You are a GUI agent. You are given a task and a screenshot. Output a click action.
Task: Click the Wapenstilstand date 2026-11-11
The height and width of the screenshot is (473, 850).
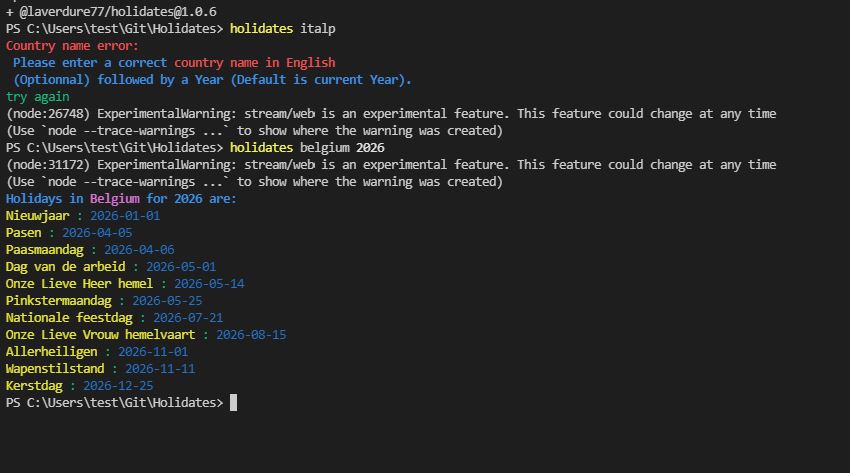coord(160,369)
